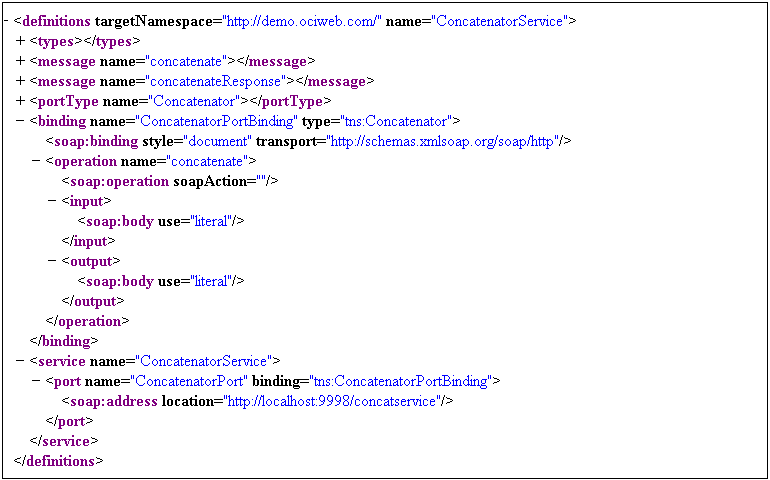Collapse the input element
Viewport: 770px width, 480px height.
pos(52,201)
